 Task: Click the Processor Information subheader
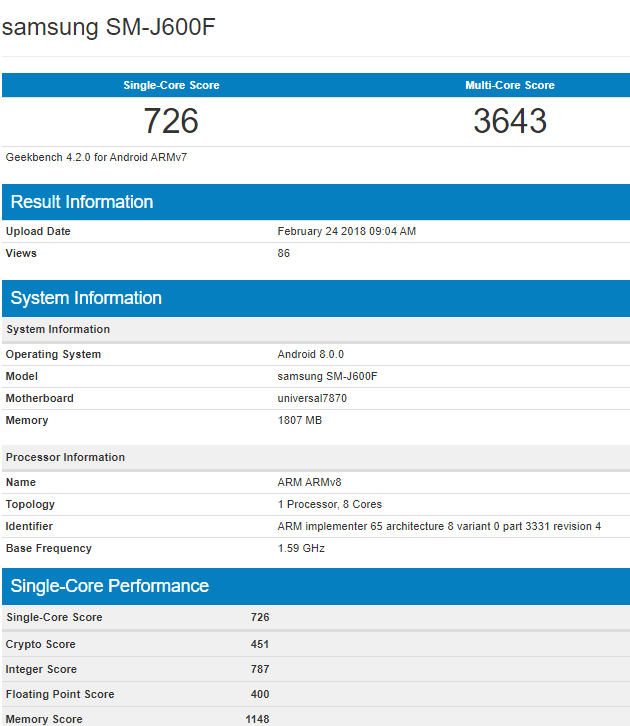[66, 457]
